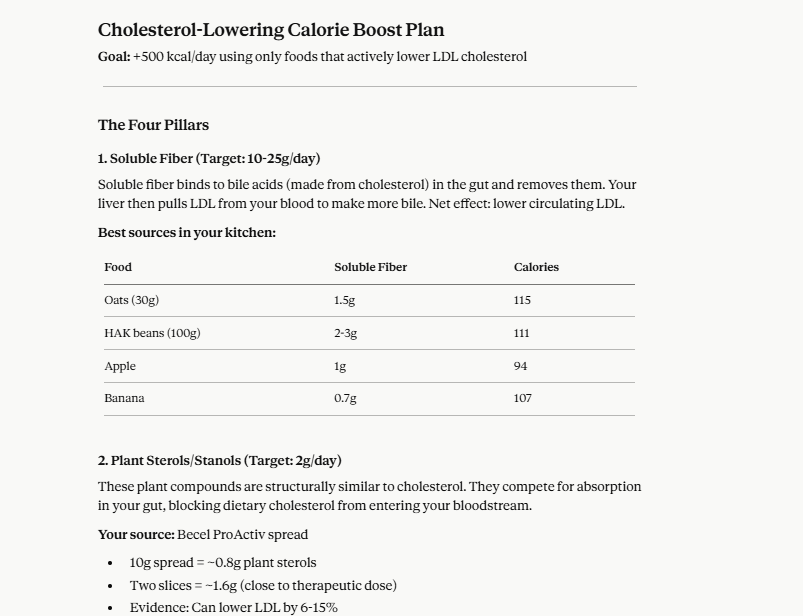This screenshot has height=616, width=803.
Task: Click the 2-3g soluble fiber value
Action: [x=346, y=333]
